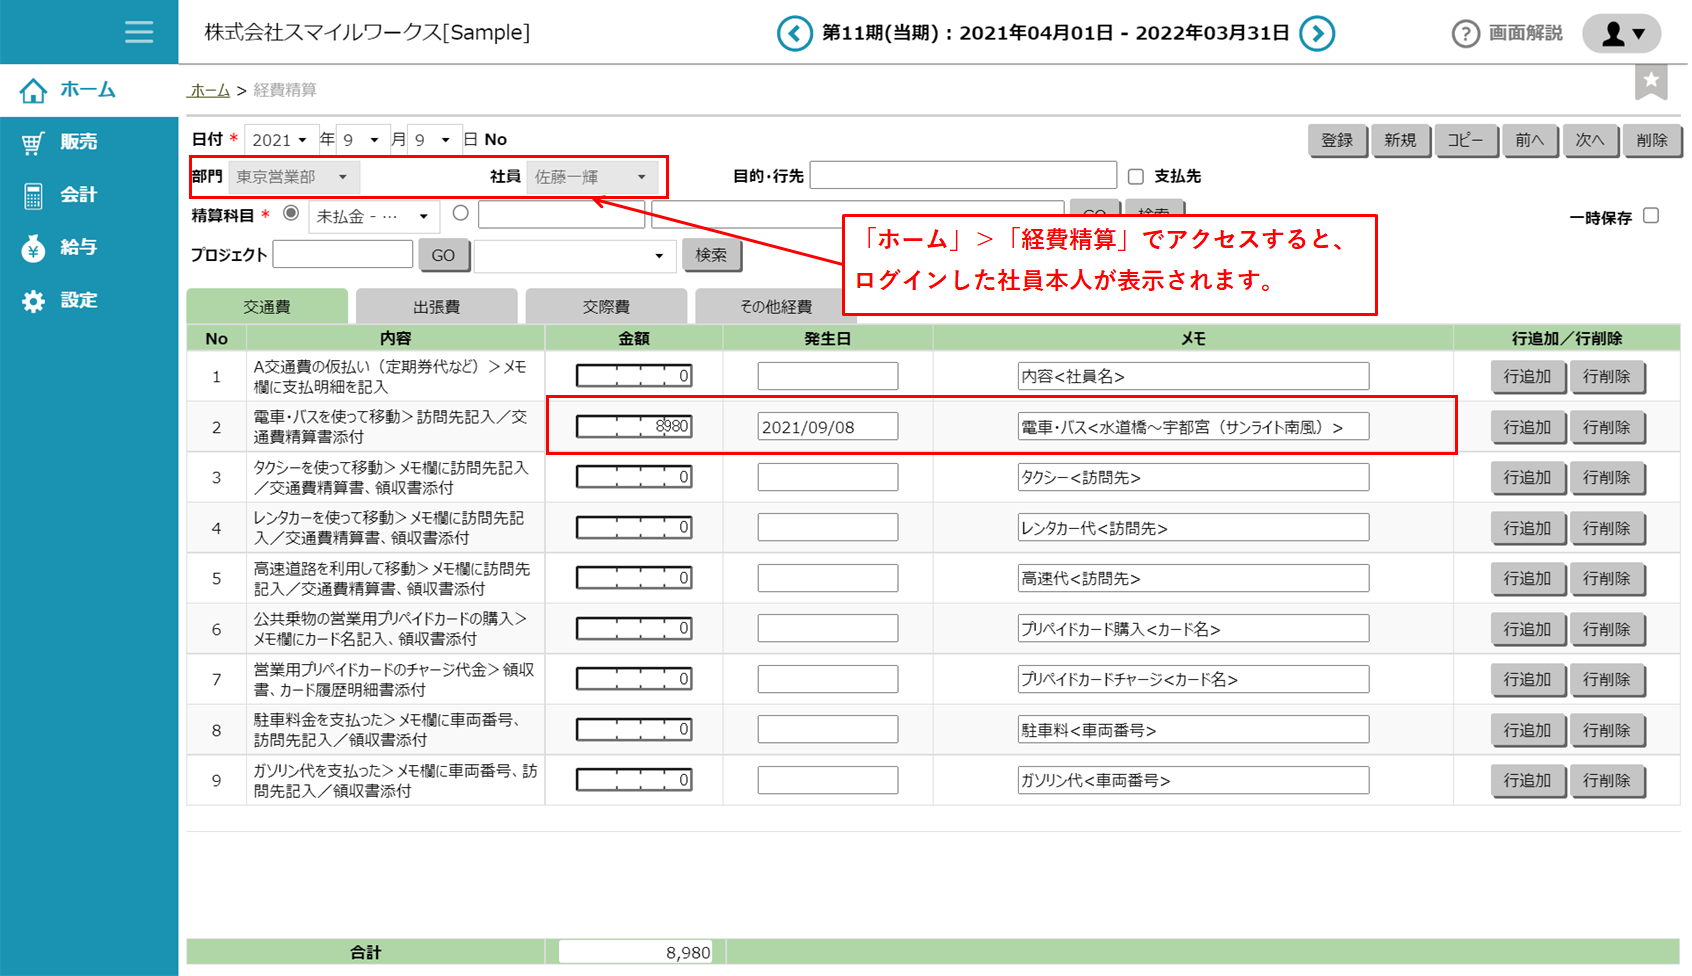Image resolution: width=1692 pixels, height=976 pixels.
Task: Open the 画面解説 help question-mark icon
Action: click(1464, 33)
